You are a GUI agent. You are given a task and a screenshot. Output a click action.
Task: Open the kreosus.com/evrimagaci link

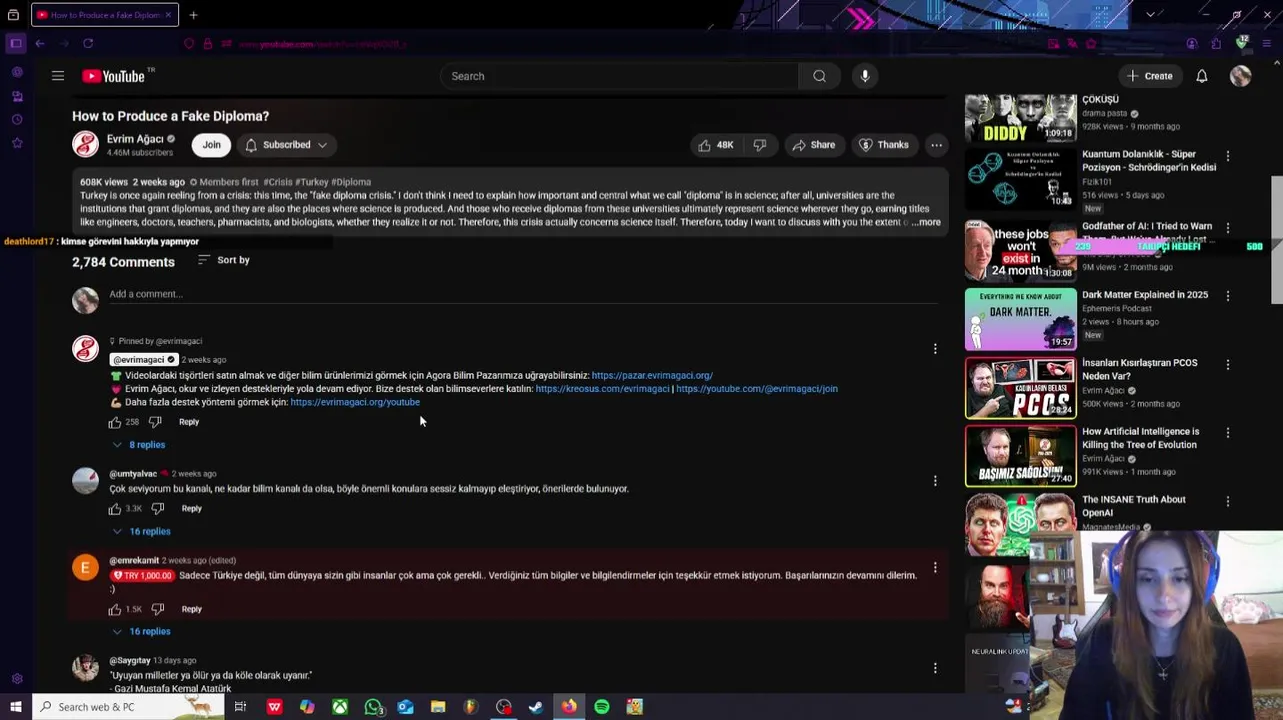[x=602, y=389]
